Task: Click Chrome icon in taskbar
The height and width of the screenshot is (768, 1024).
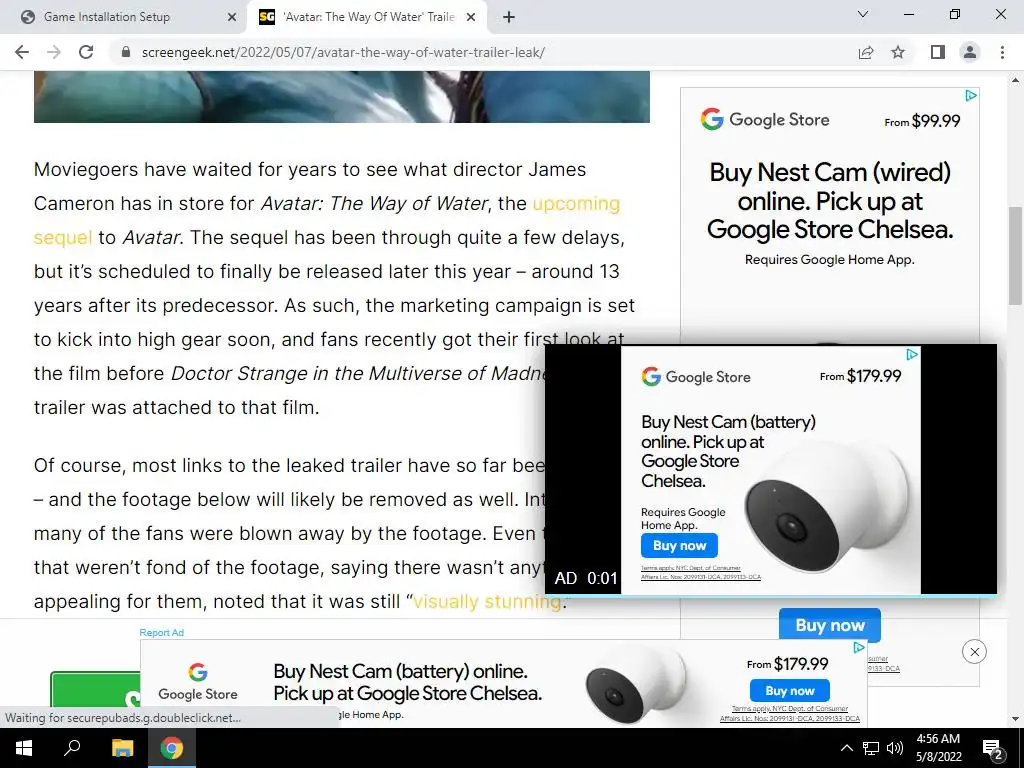Action: tap(172, 748)
